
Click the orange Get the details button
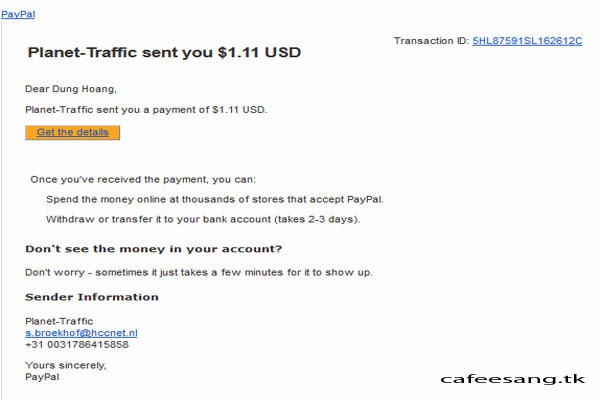pos(73,132)
